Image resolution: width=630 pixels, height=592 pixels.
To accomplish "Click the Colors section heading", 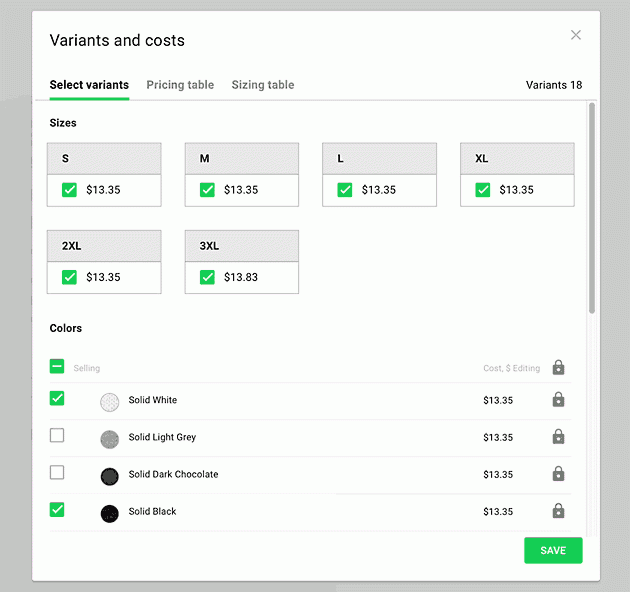I will (65, 328).
